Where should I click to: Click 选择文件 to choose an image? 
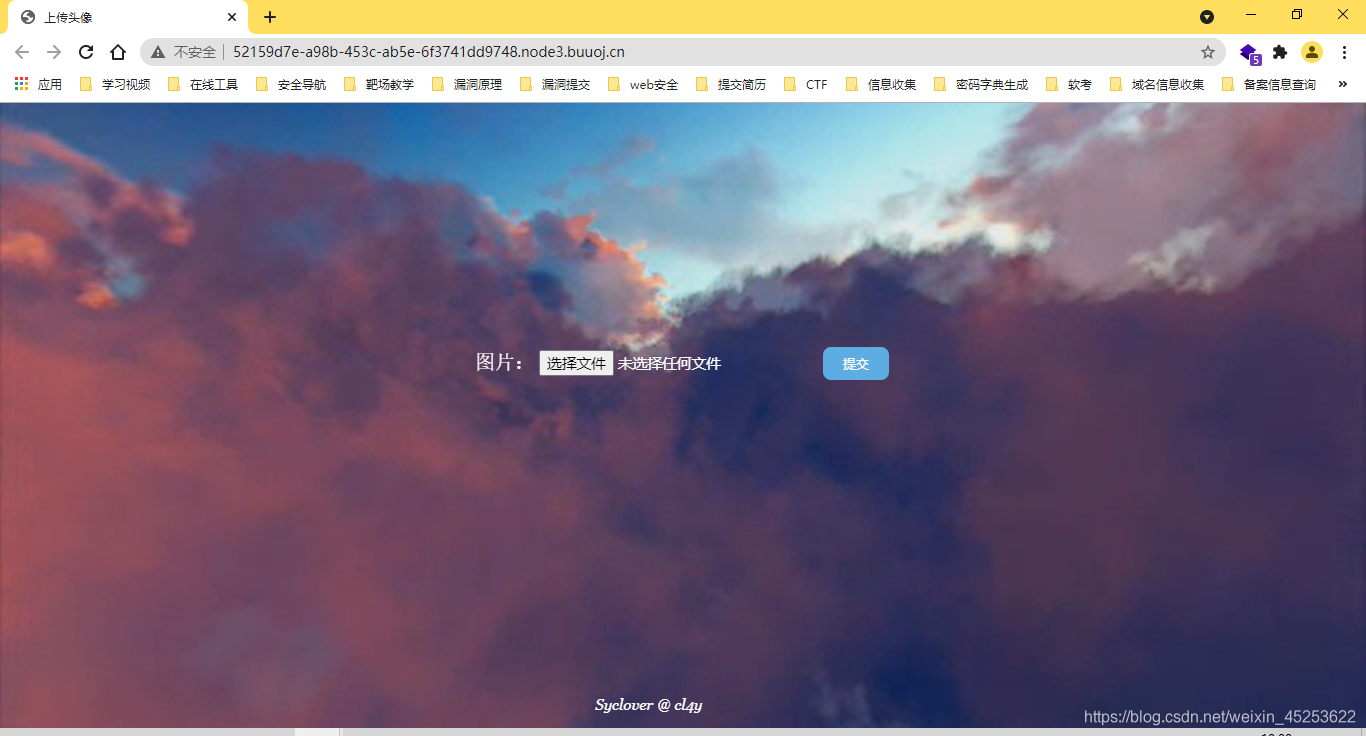tap(576, 363)
